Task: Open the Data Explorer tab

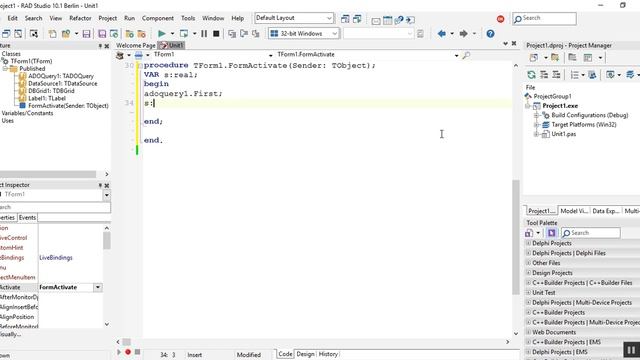Action: tap(605, 211)
